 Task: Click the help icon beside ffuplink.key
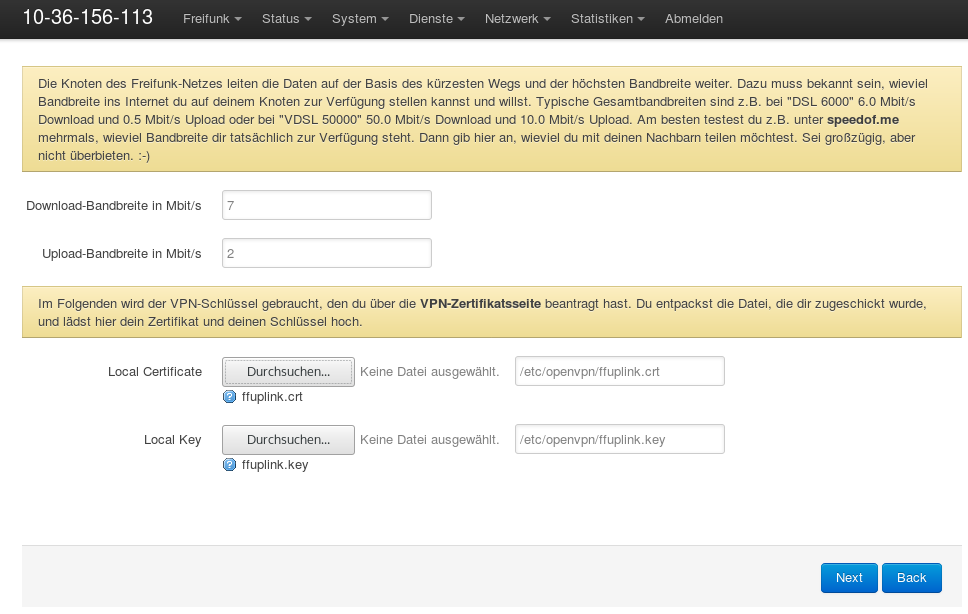pyautogui.click(x=229, y=465)
